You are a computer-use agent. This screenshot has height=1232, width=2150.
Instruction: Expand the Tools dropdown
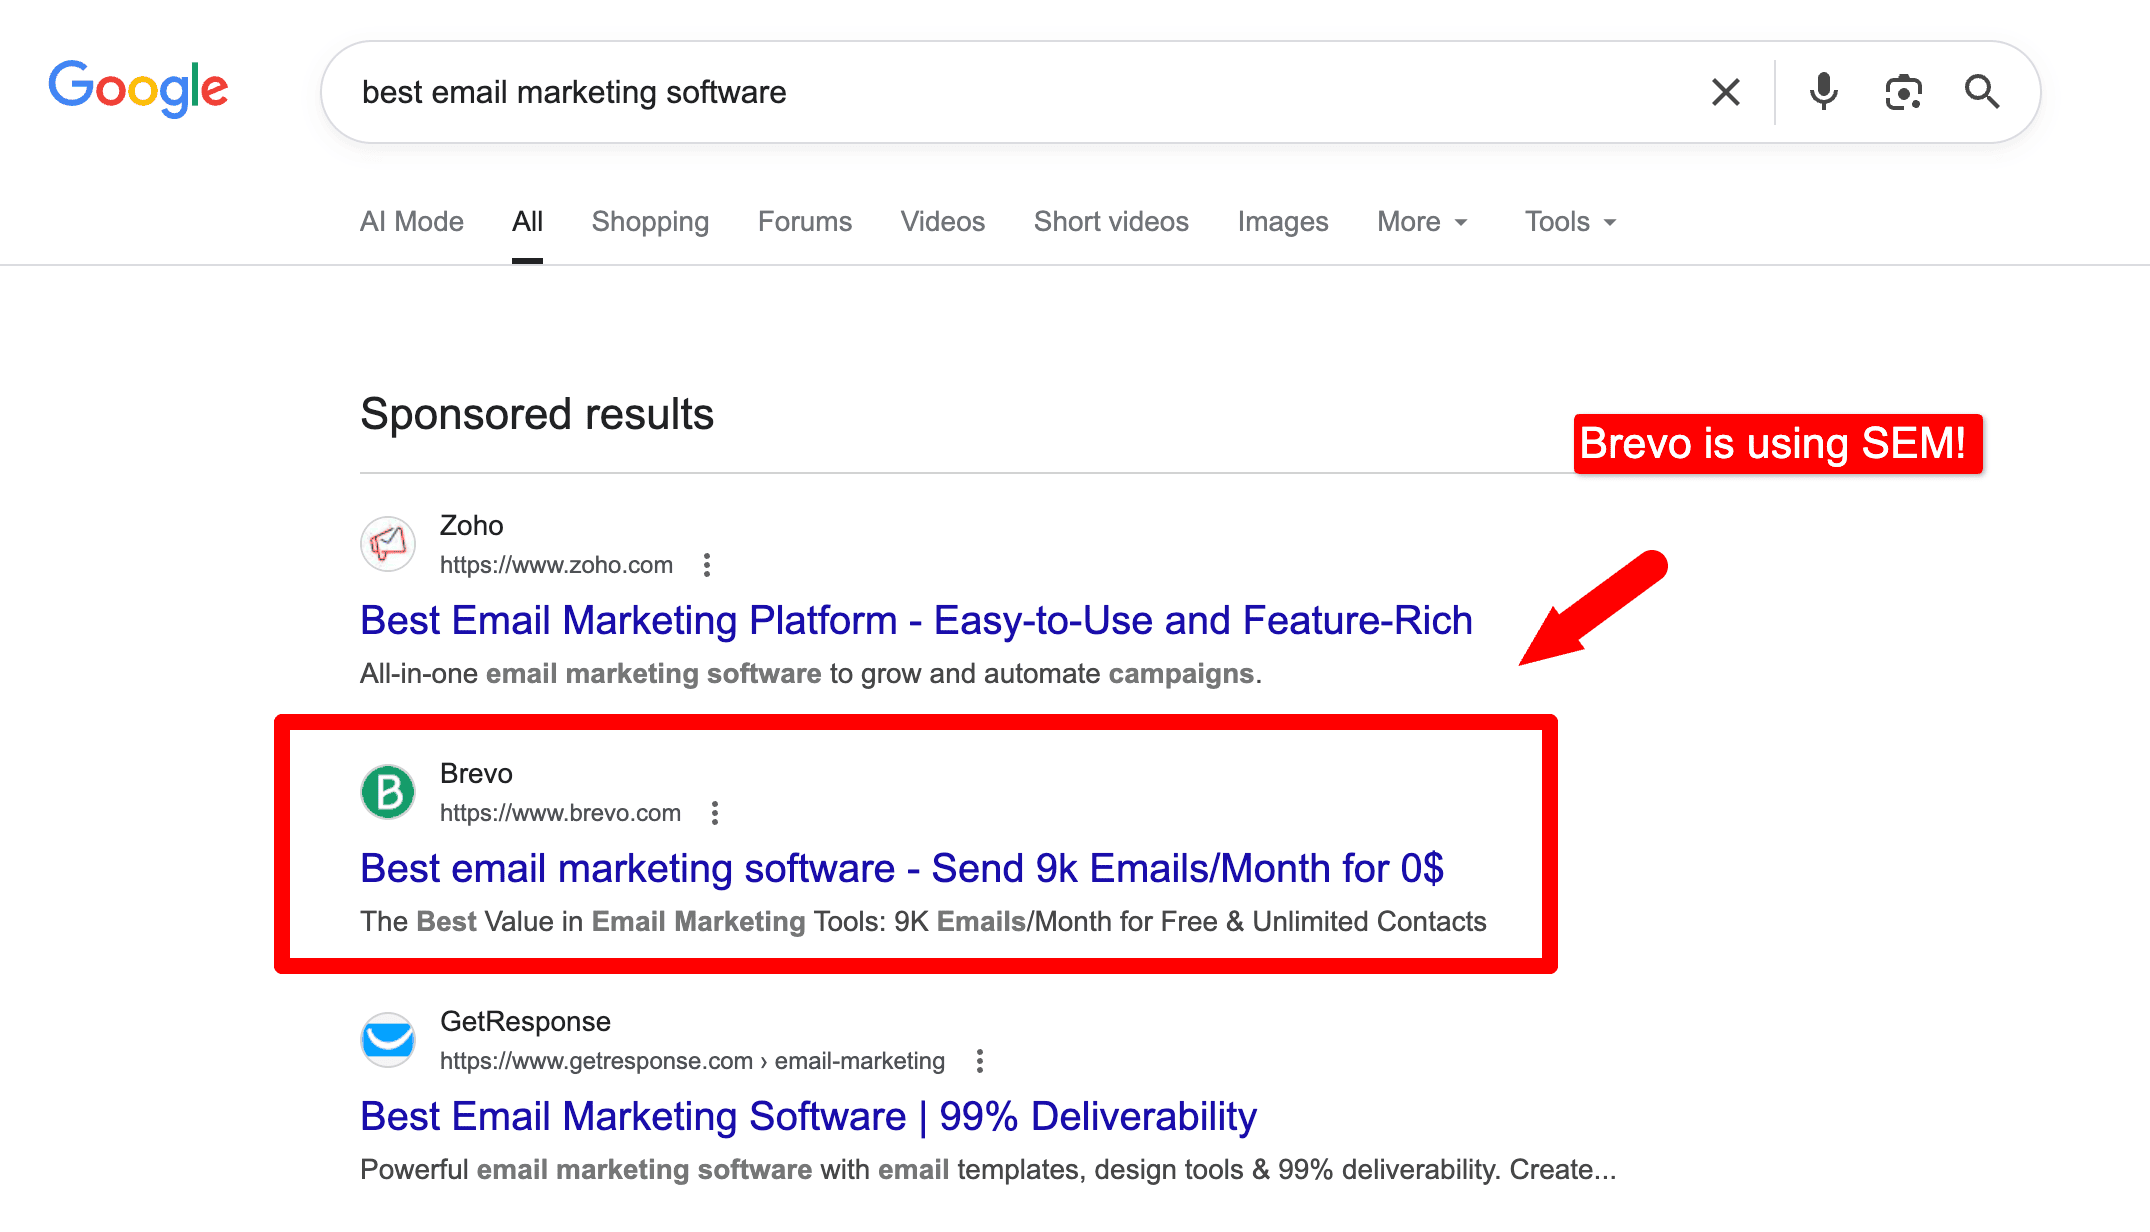(x=1569, y=222)
